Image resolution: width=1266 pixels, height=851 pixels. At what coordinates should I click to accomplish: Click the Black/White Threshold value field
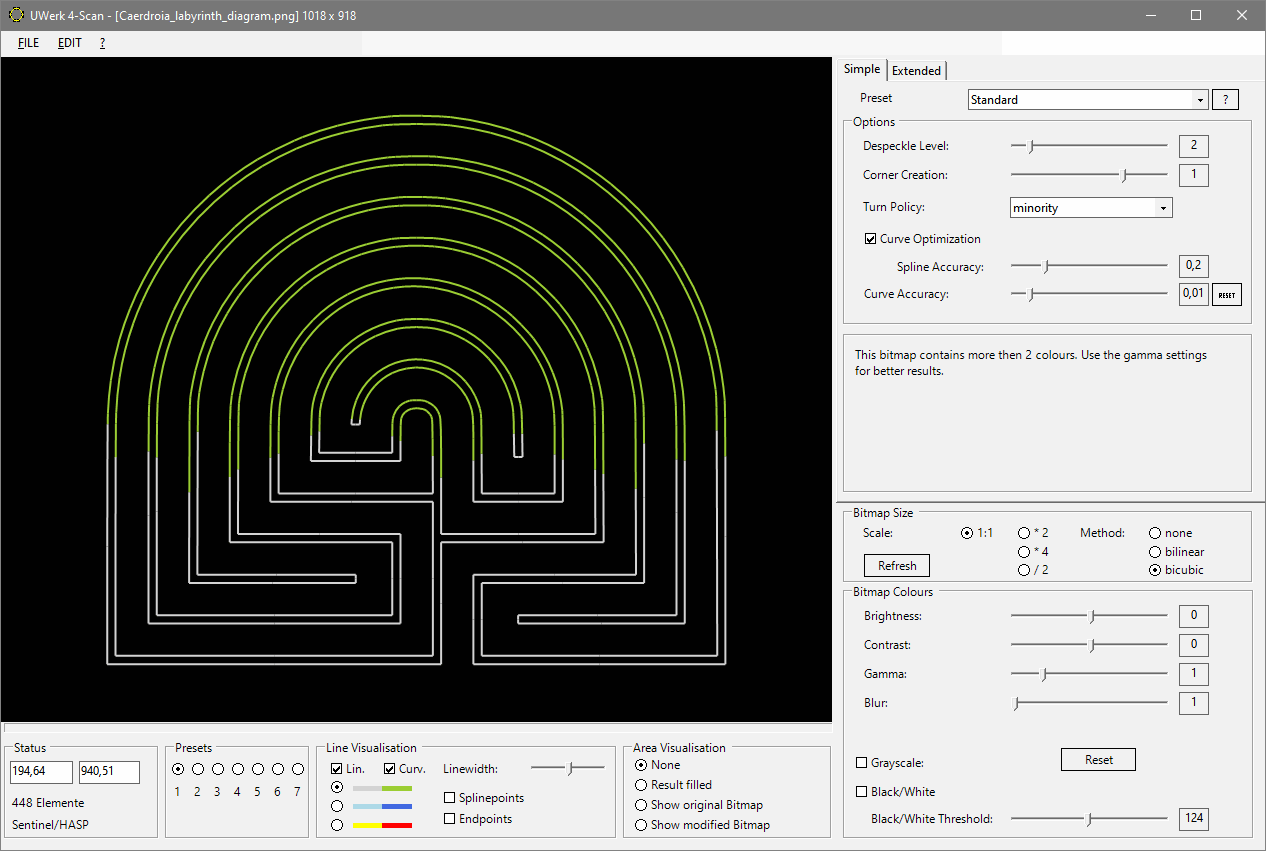click(x=1193, y=818)
